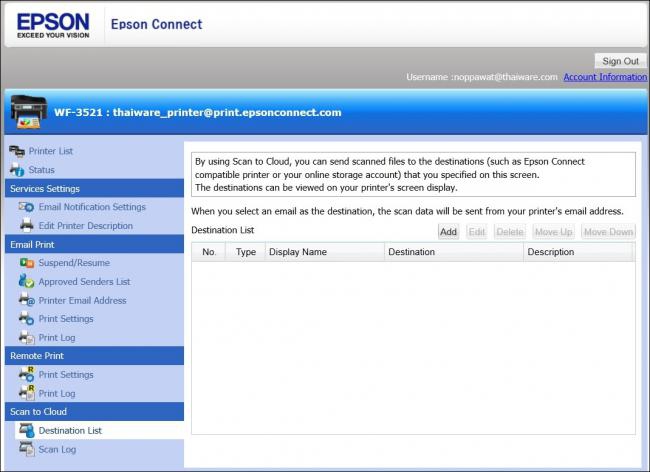Open Print Settings under Remote Print
Image resolution: width=650 pixels, height=472 pixels.
[66, 375]
